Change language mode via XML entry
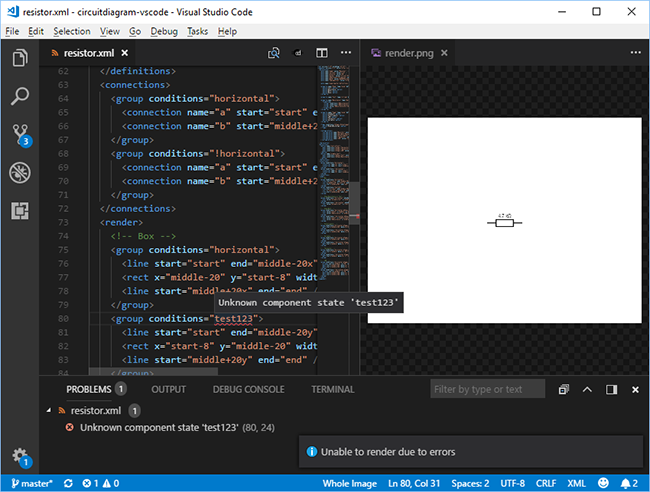The width and height of the screenshot is (650, 492). coord(577,483)
